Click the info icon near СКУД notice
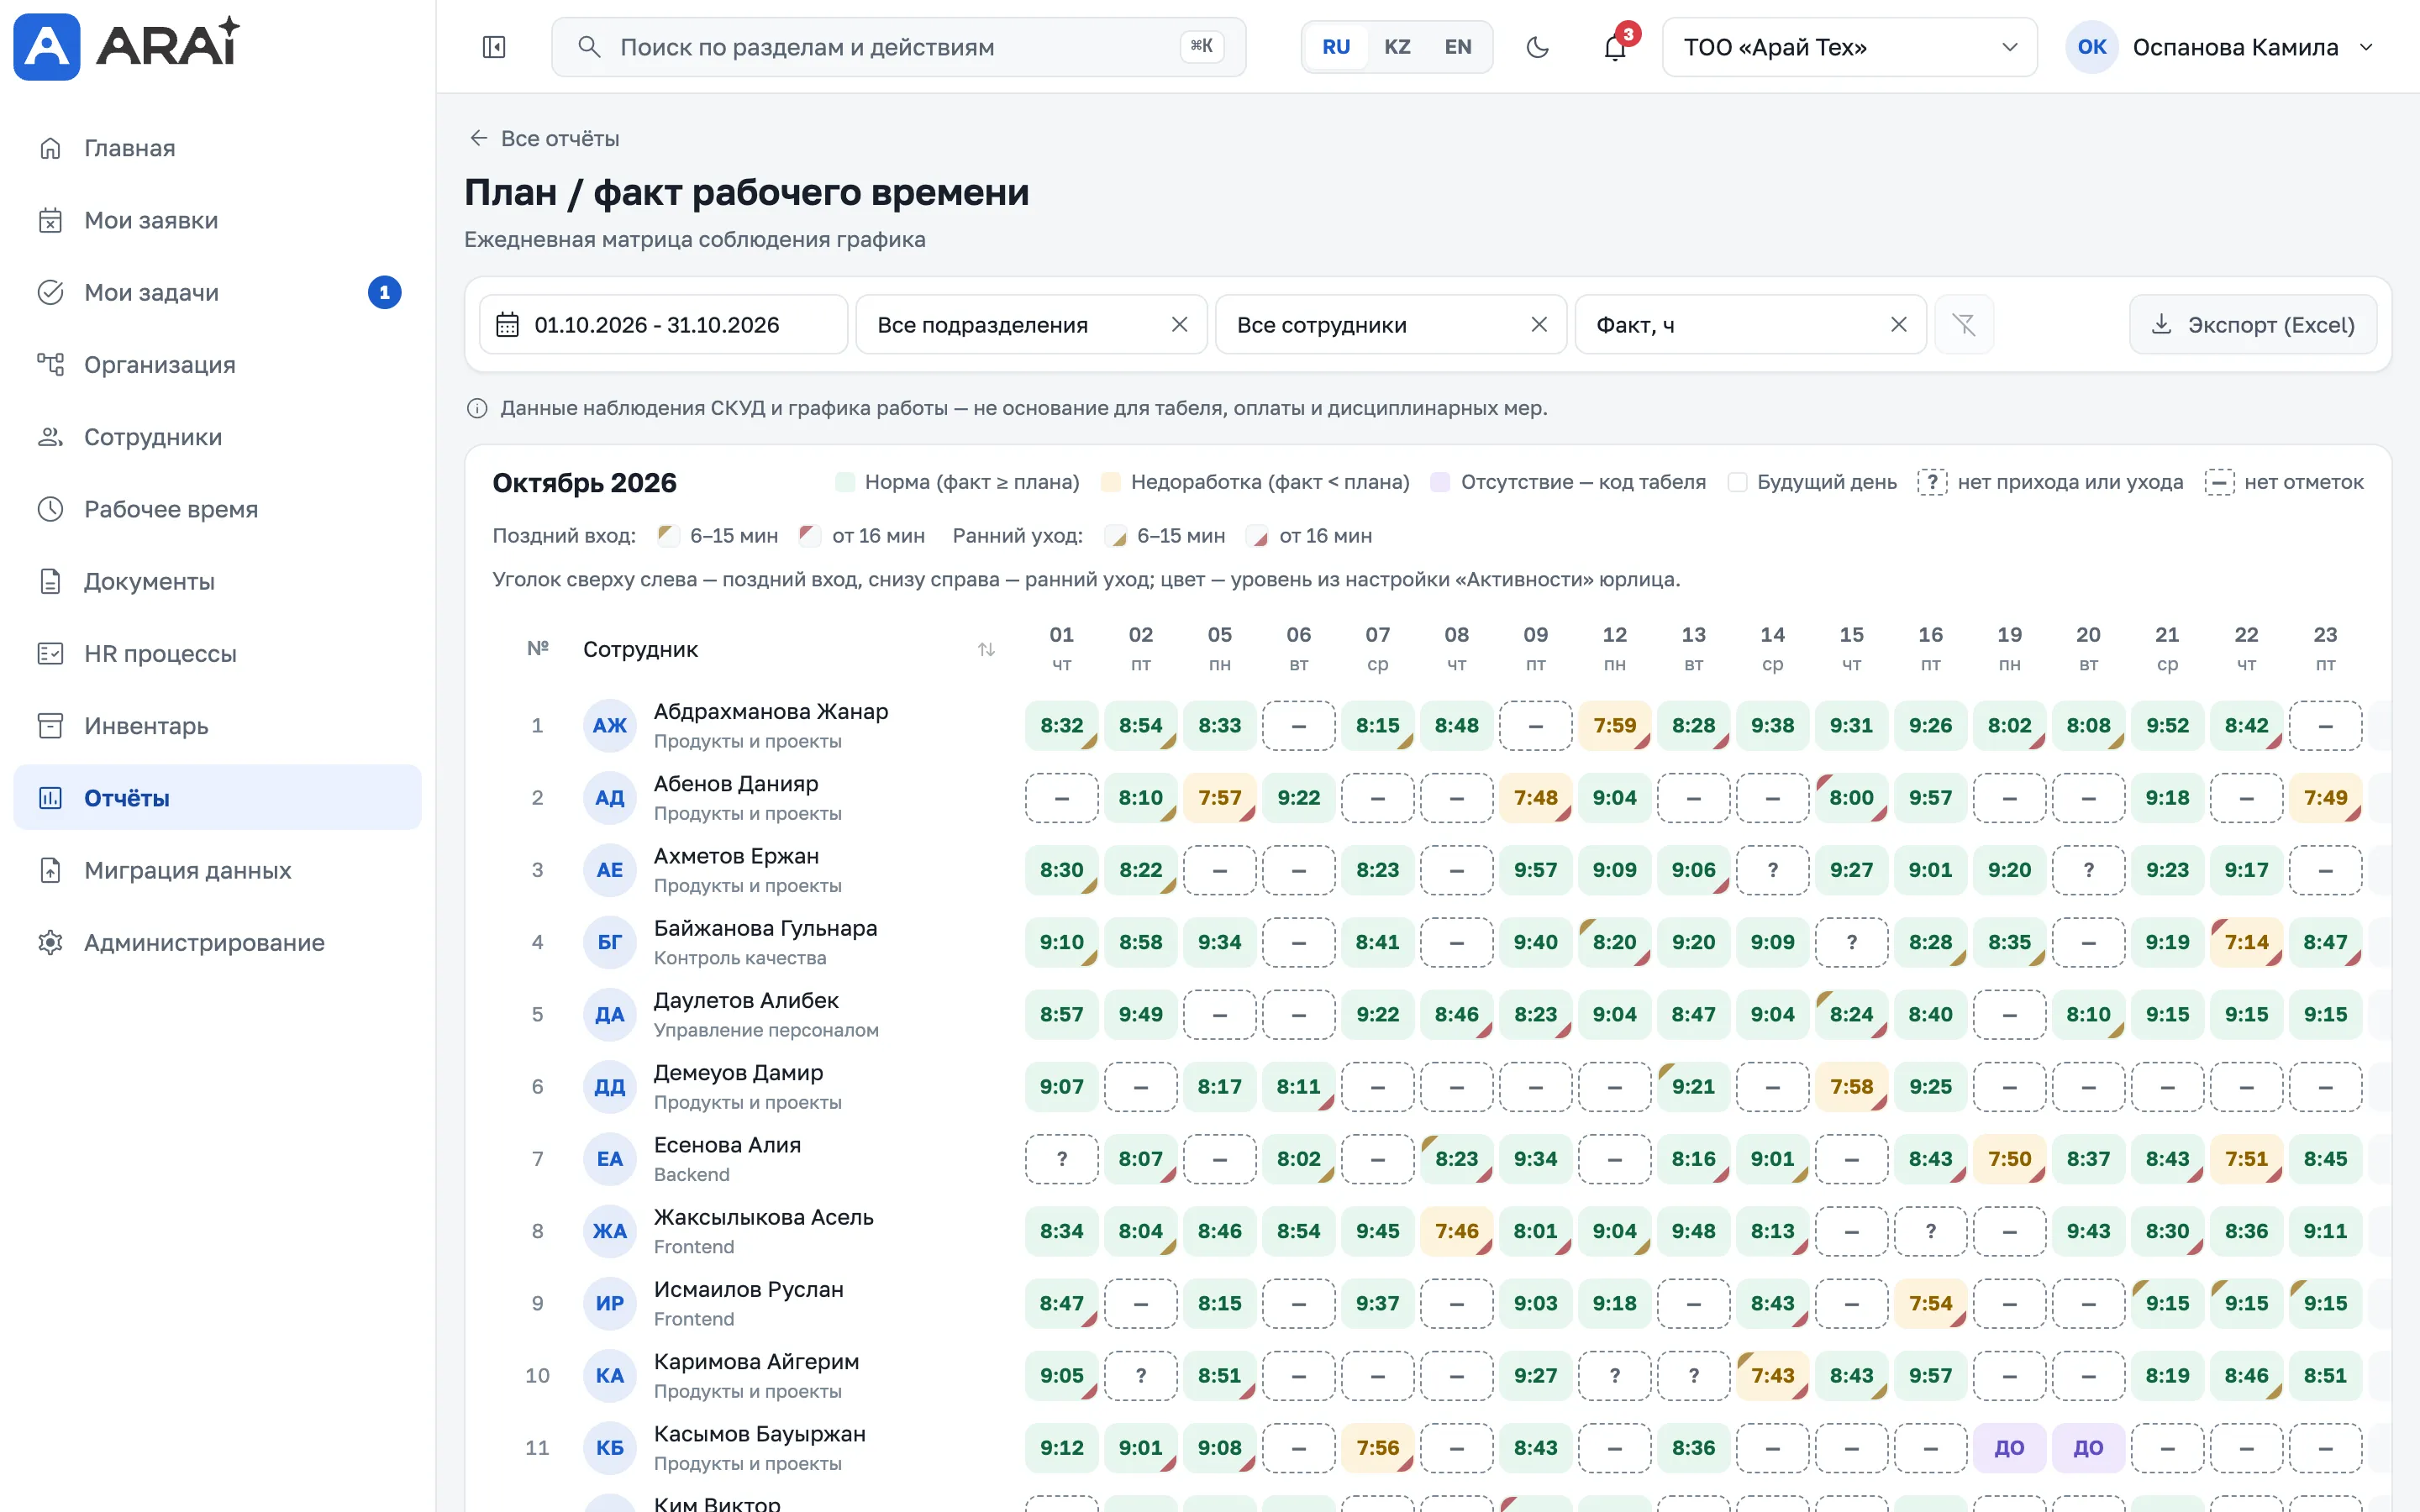The width and height of the screenshot is (2420, 1512). click(x=477, y=408)
